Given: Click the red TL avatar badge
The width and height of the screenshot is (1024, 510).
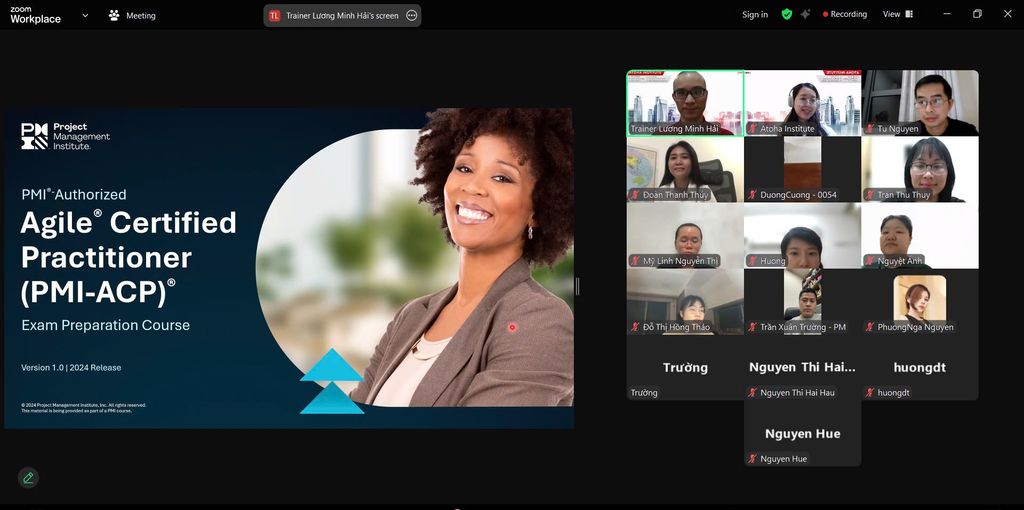Looking at the screenshot, I should click(x=274, y=16).
